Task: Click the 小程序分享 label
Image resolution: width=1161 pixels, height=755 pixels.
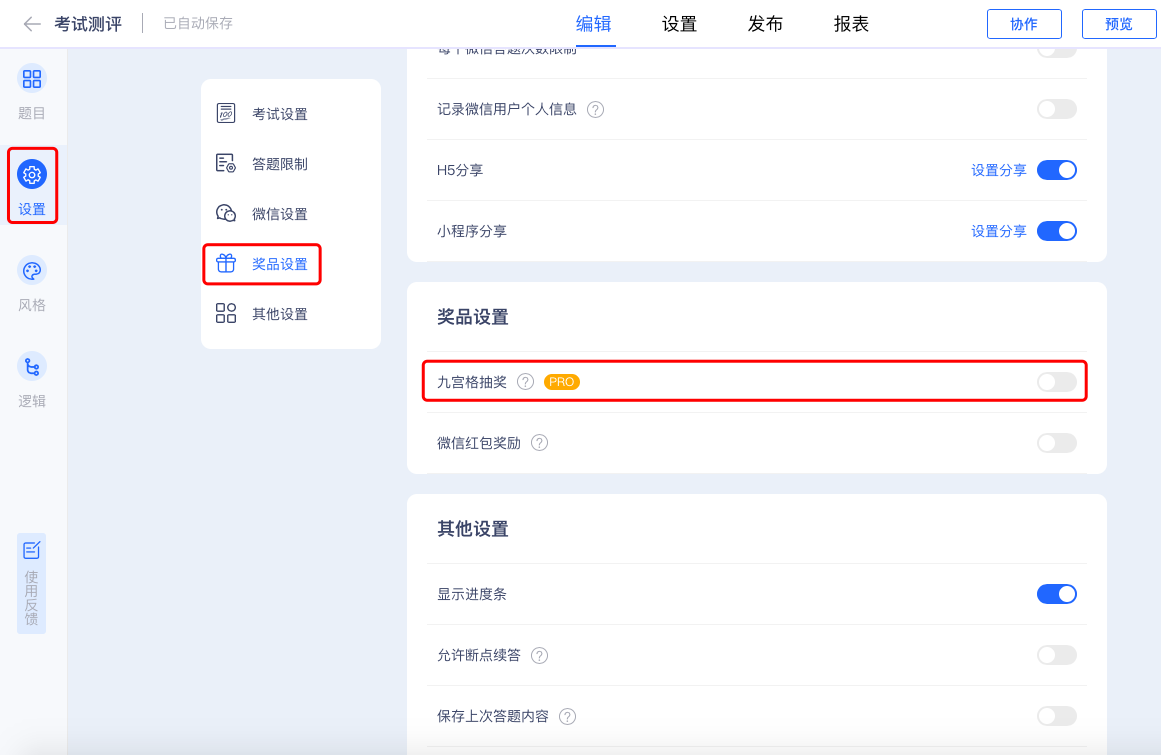Action: (x=472, y=231)
